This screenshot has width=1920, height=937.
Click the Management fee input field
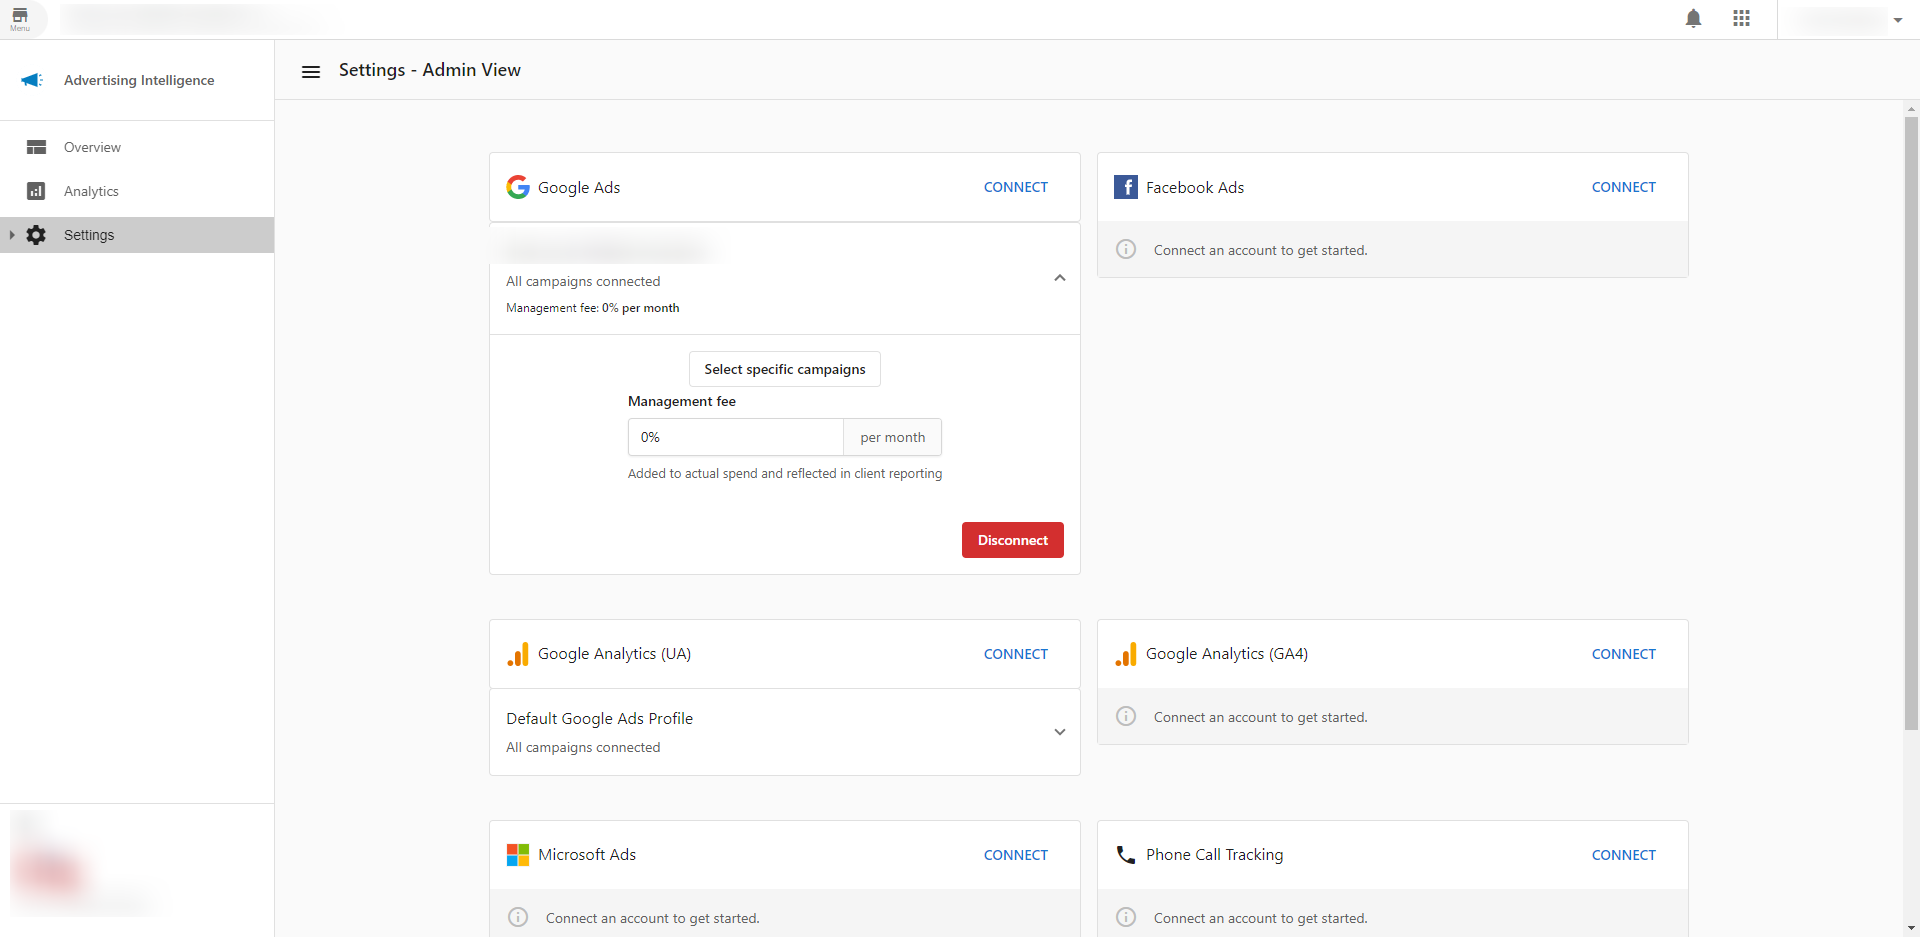[x=735, y=437]
